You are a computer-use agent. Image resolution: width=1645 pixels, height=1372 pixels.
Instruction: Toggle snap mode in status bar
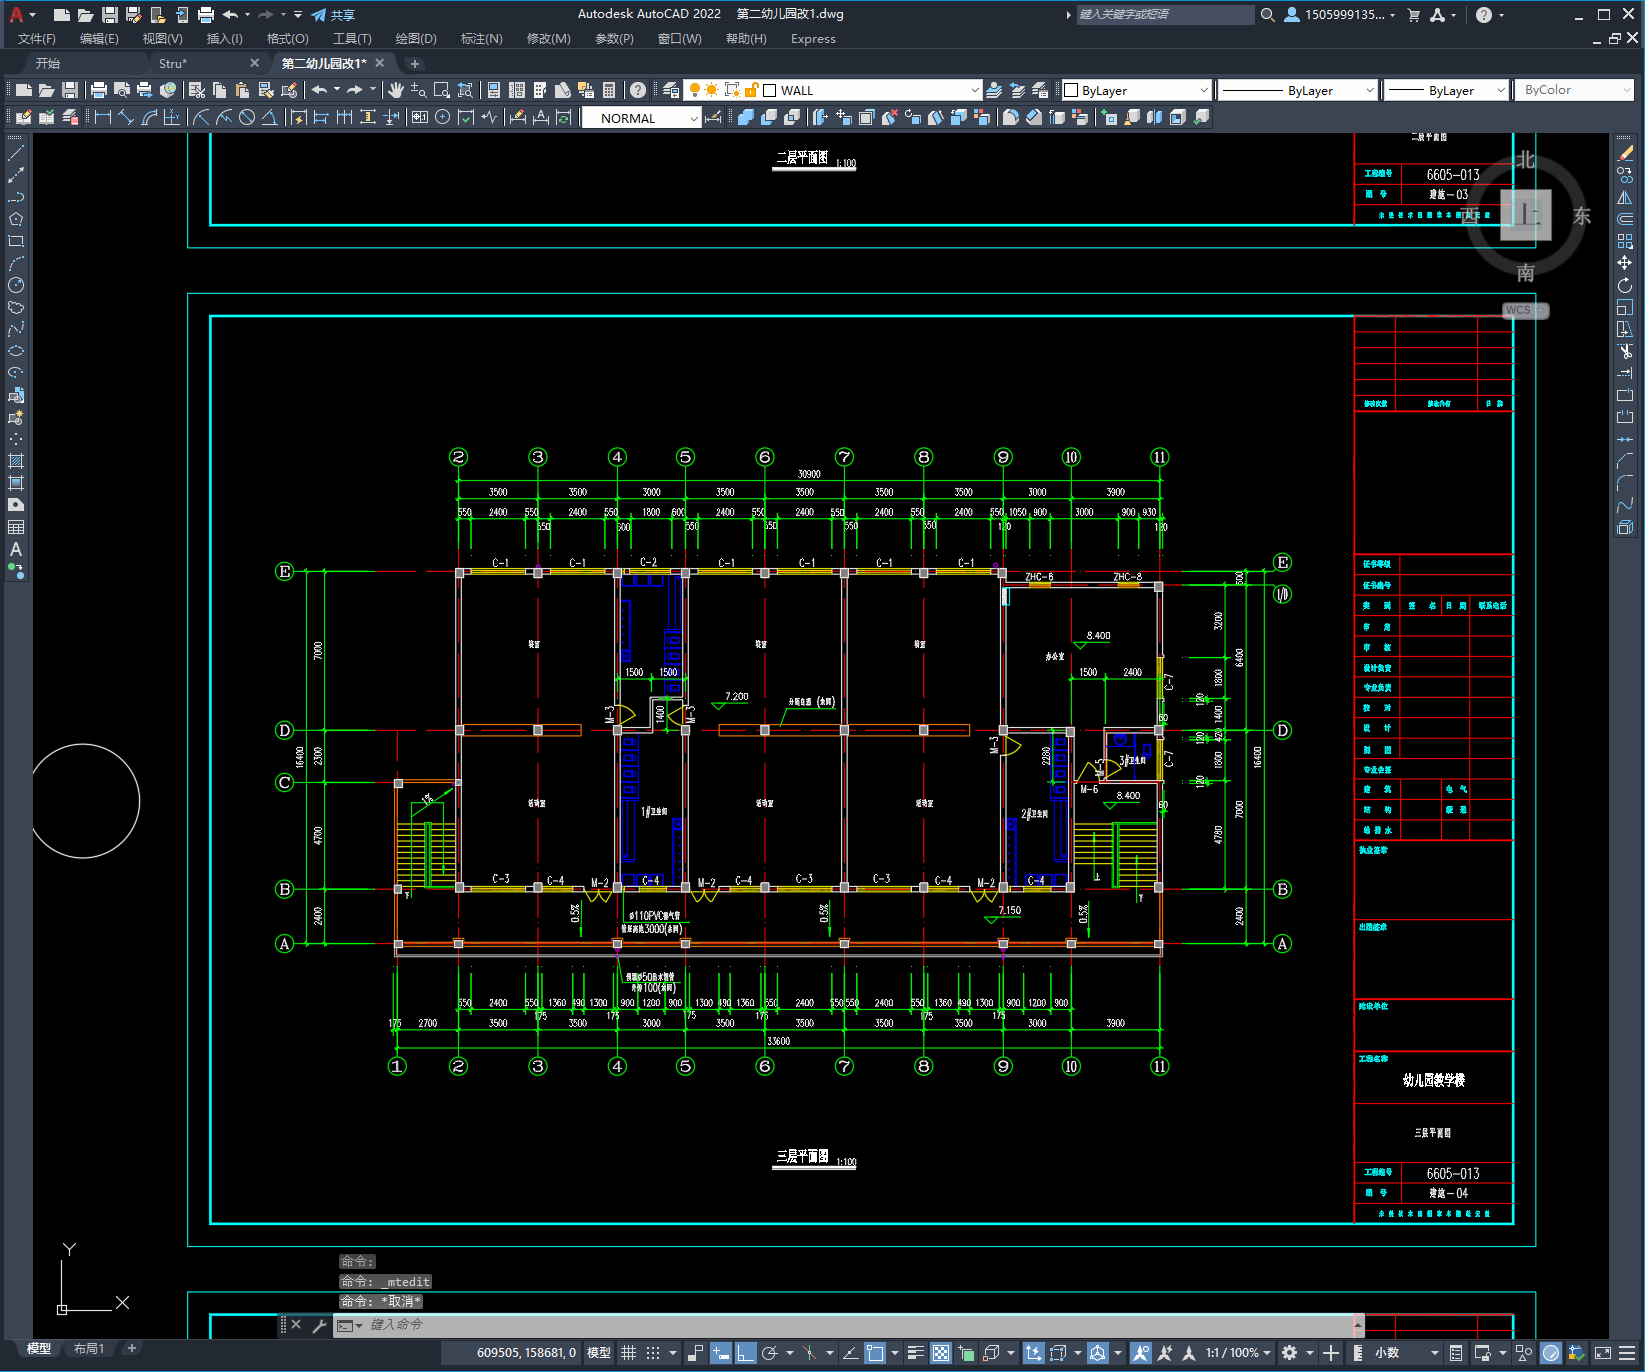pos(653,1353)
